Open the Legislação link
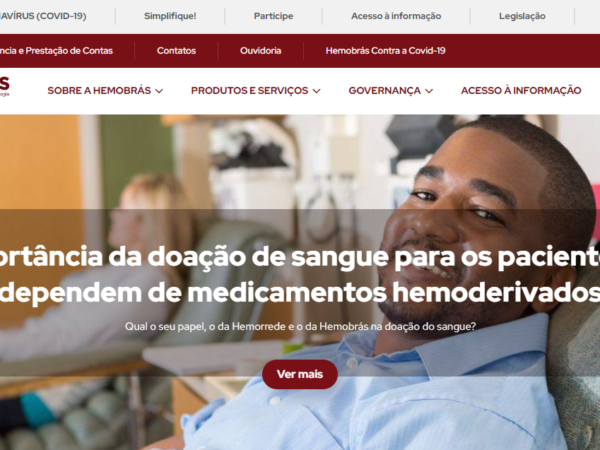600x450 pixels. (522, 16)
